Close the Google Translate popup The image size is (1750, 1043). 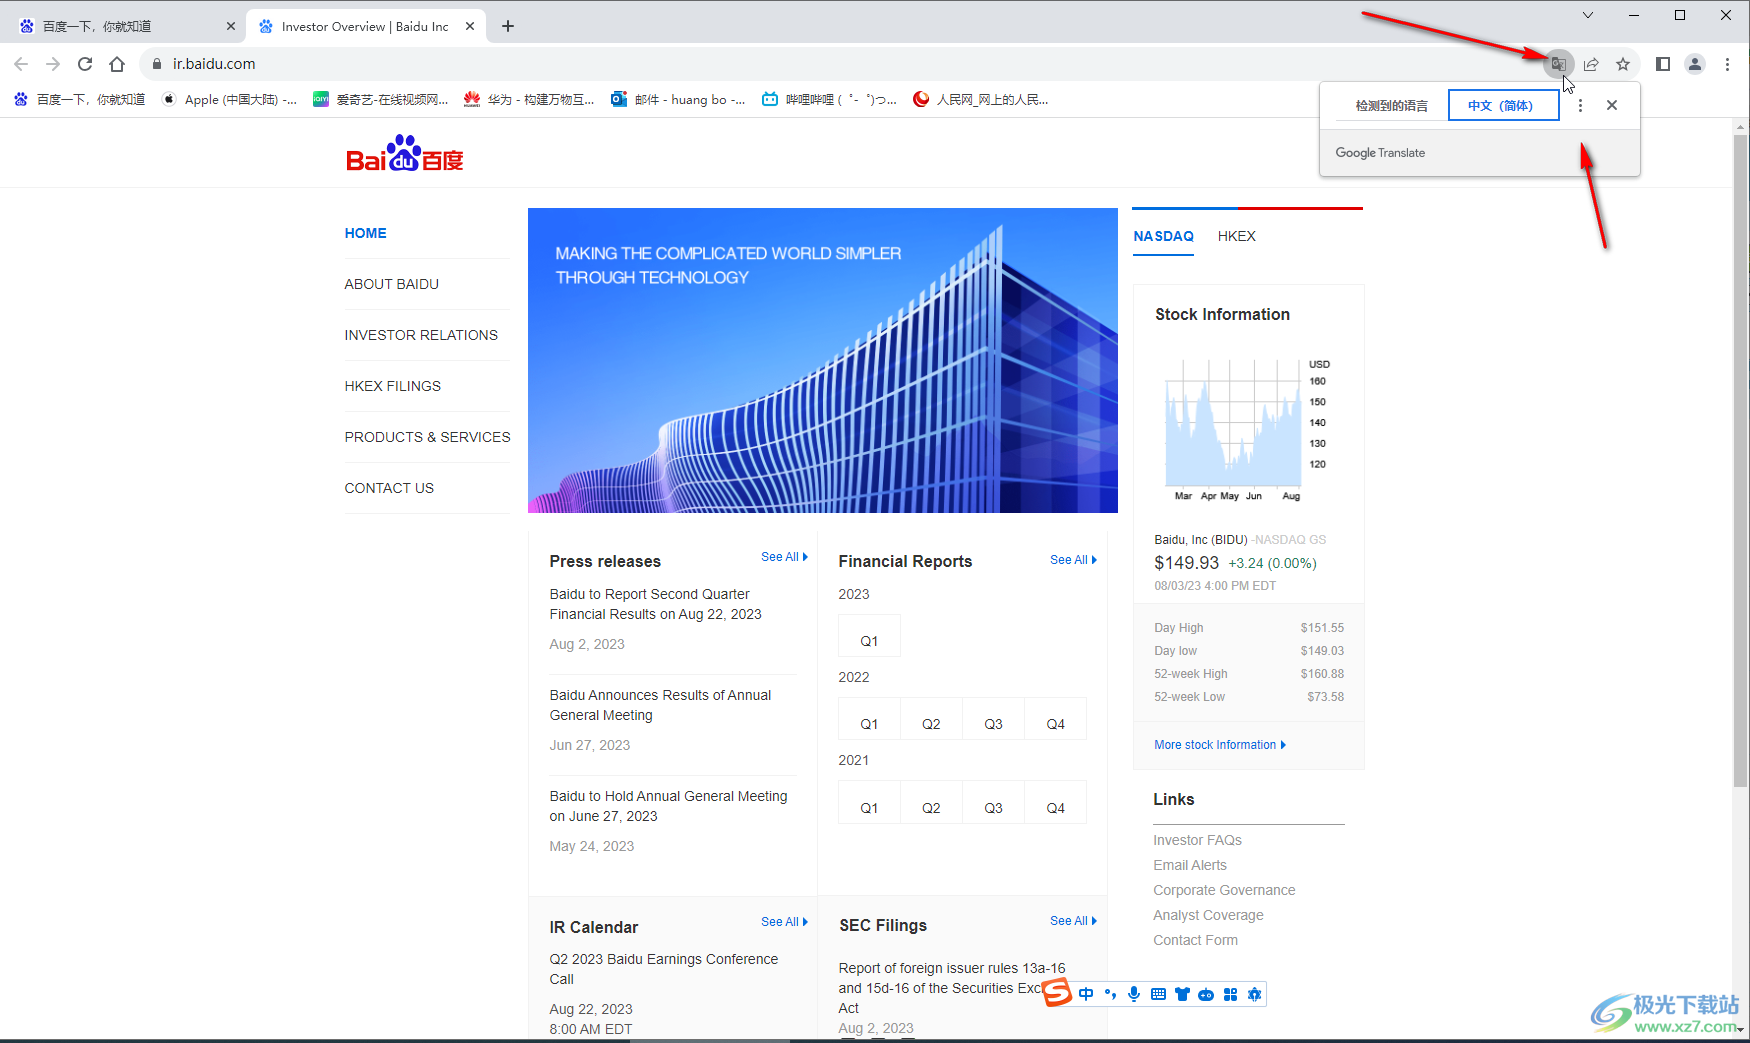1612,105
